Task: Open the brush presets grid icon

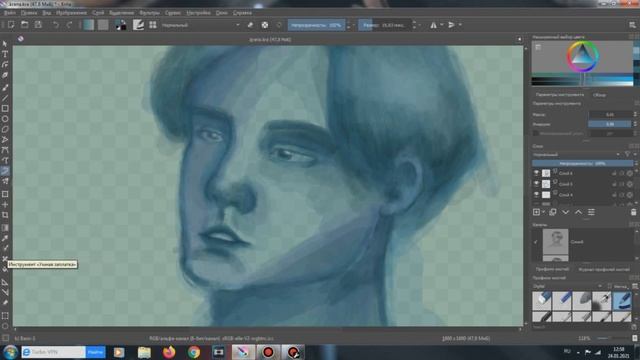Action: (x=153, y=25)
